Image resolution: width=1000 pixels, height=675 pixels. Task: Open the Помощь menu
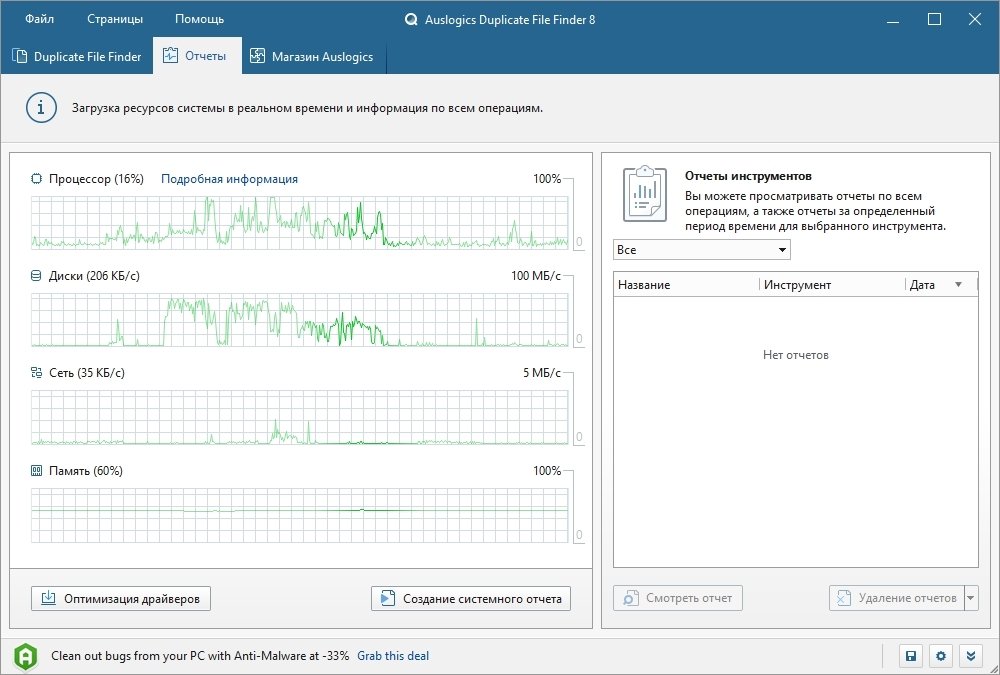pyautogui.click(x=199, y=19)
